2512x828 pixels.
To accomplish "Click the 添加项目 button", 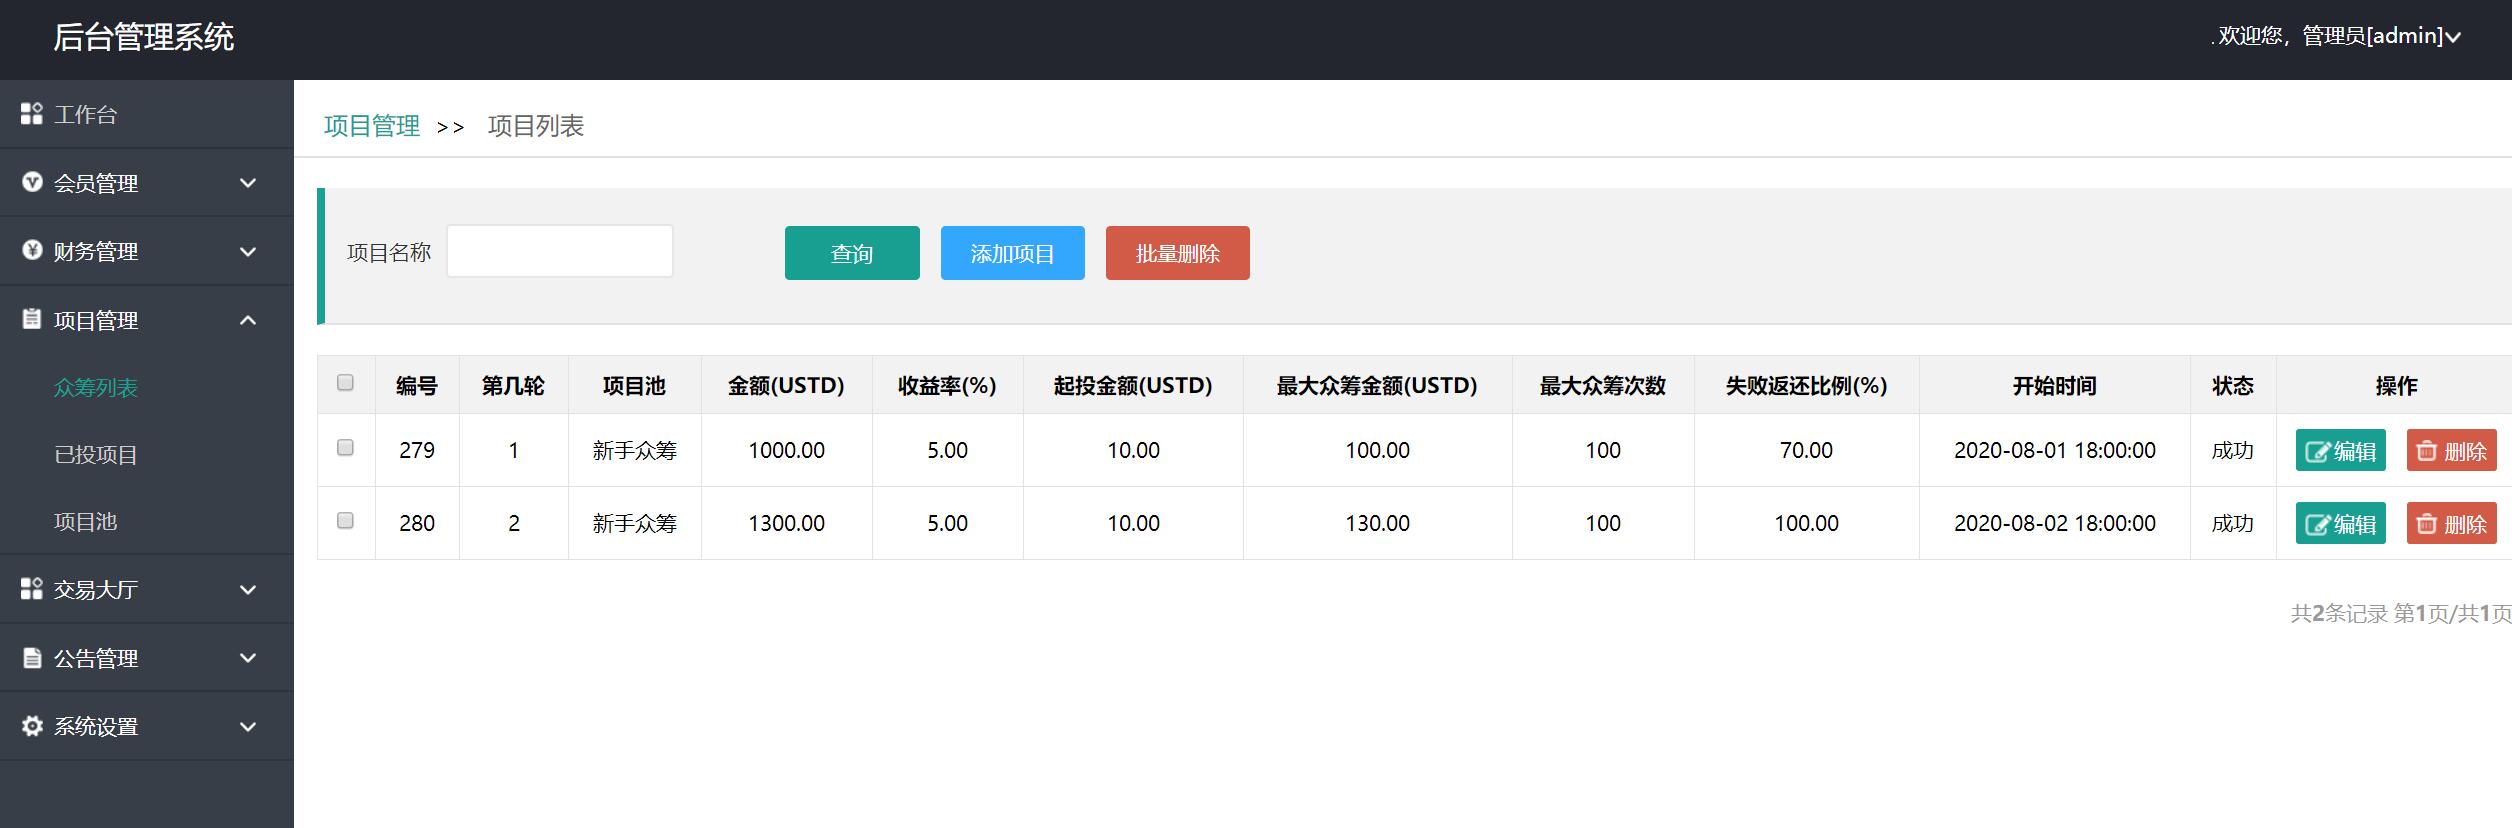I will tap(1013, 253).
